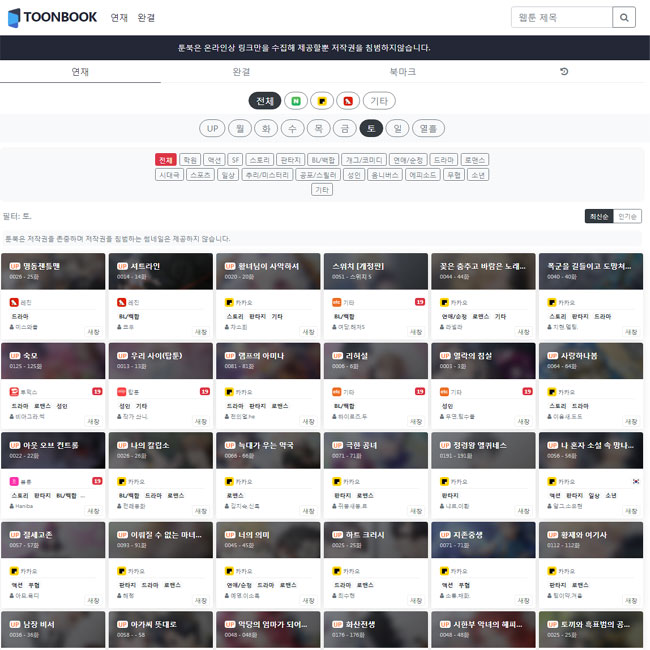Click the 19 badge on 열락의 점심 card
Image resolution: width=650 pixels, height=650 pixels.
(527, 391)
